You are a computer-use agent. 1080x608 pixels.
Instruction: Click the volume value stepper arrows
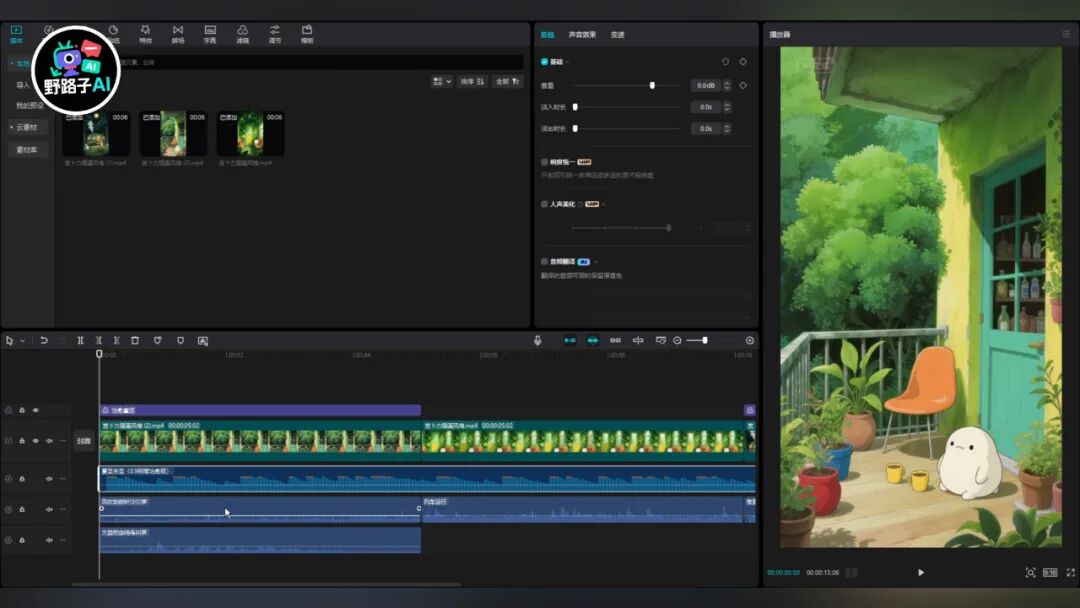point(727,85)
